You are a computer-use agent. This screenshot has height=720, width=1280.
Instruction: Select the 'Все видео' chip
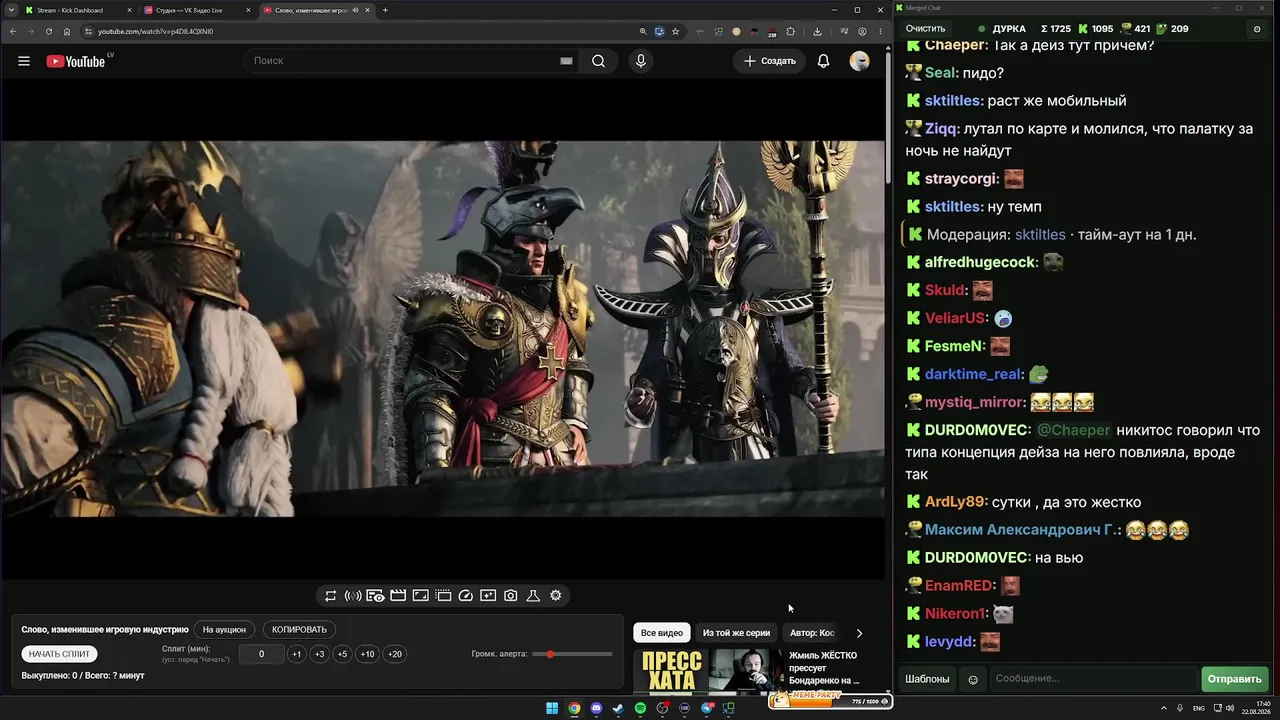click(x=662, y=633)
